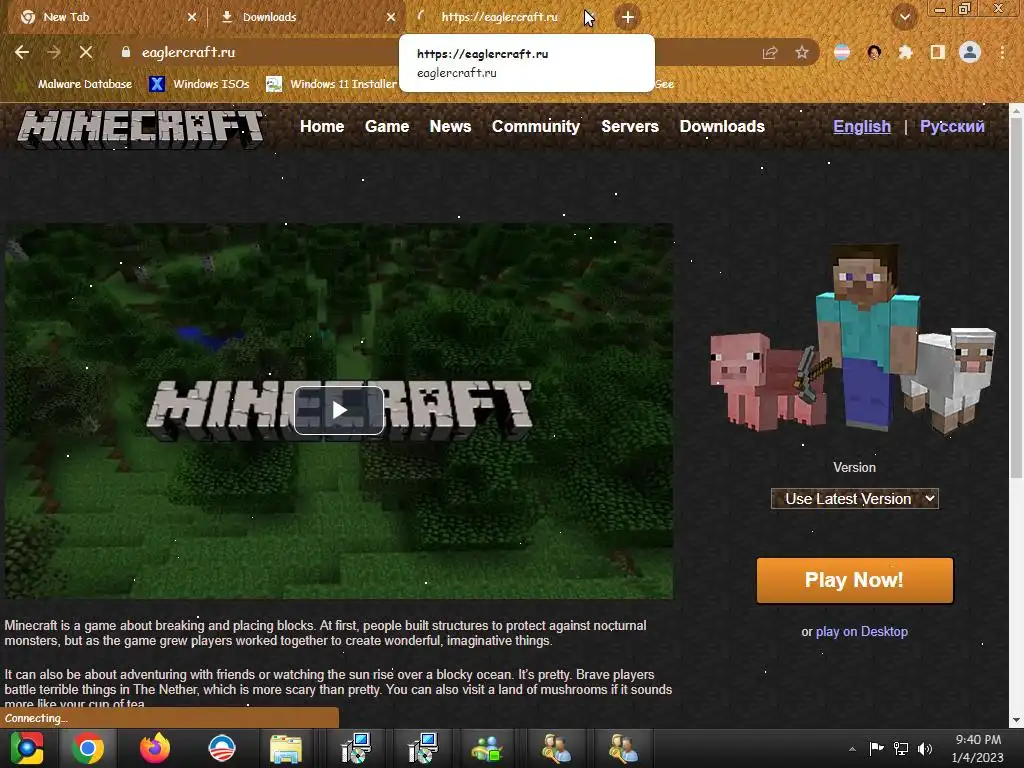Open the Servers menu item

630,127
